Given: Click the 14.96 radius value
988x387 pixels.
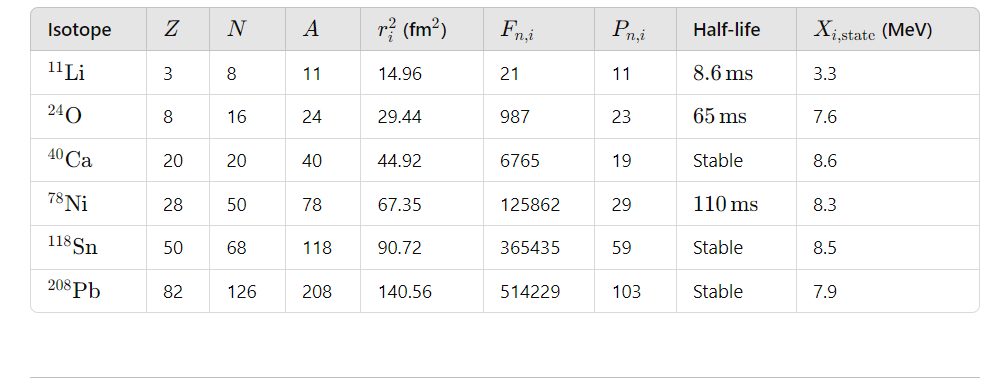Looking at the screenshot, I should 399,74.
